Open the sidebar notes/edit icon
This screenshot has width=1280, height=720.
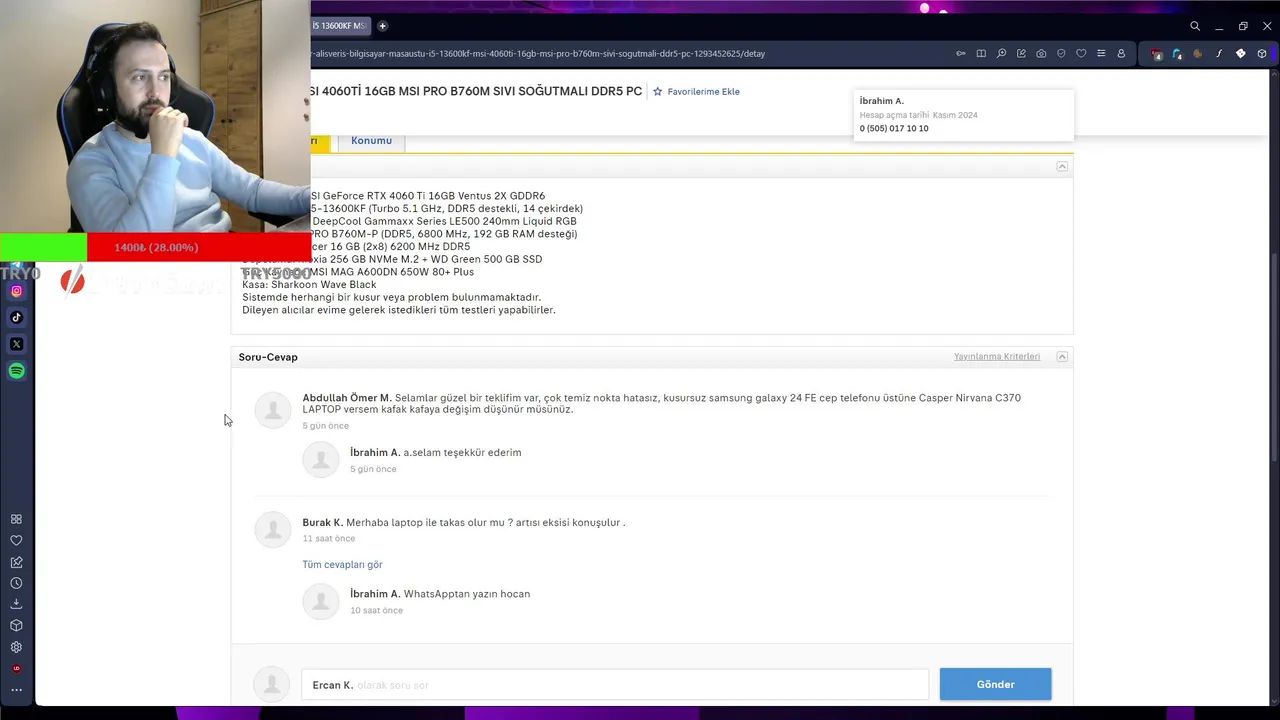(x=16, y=562)
